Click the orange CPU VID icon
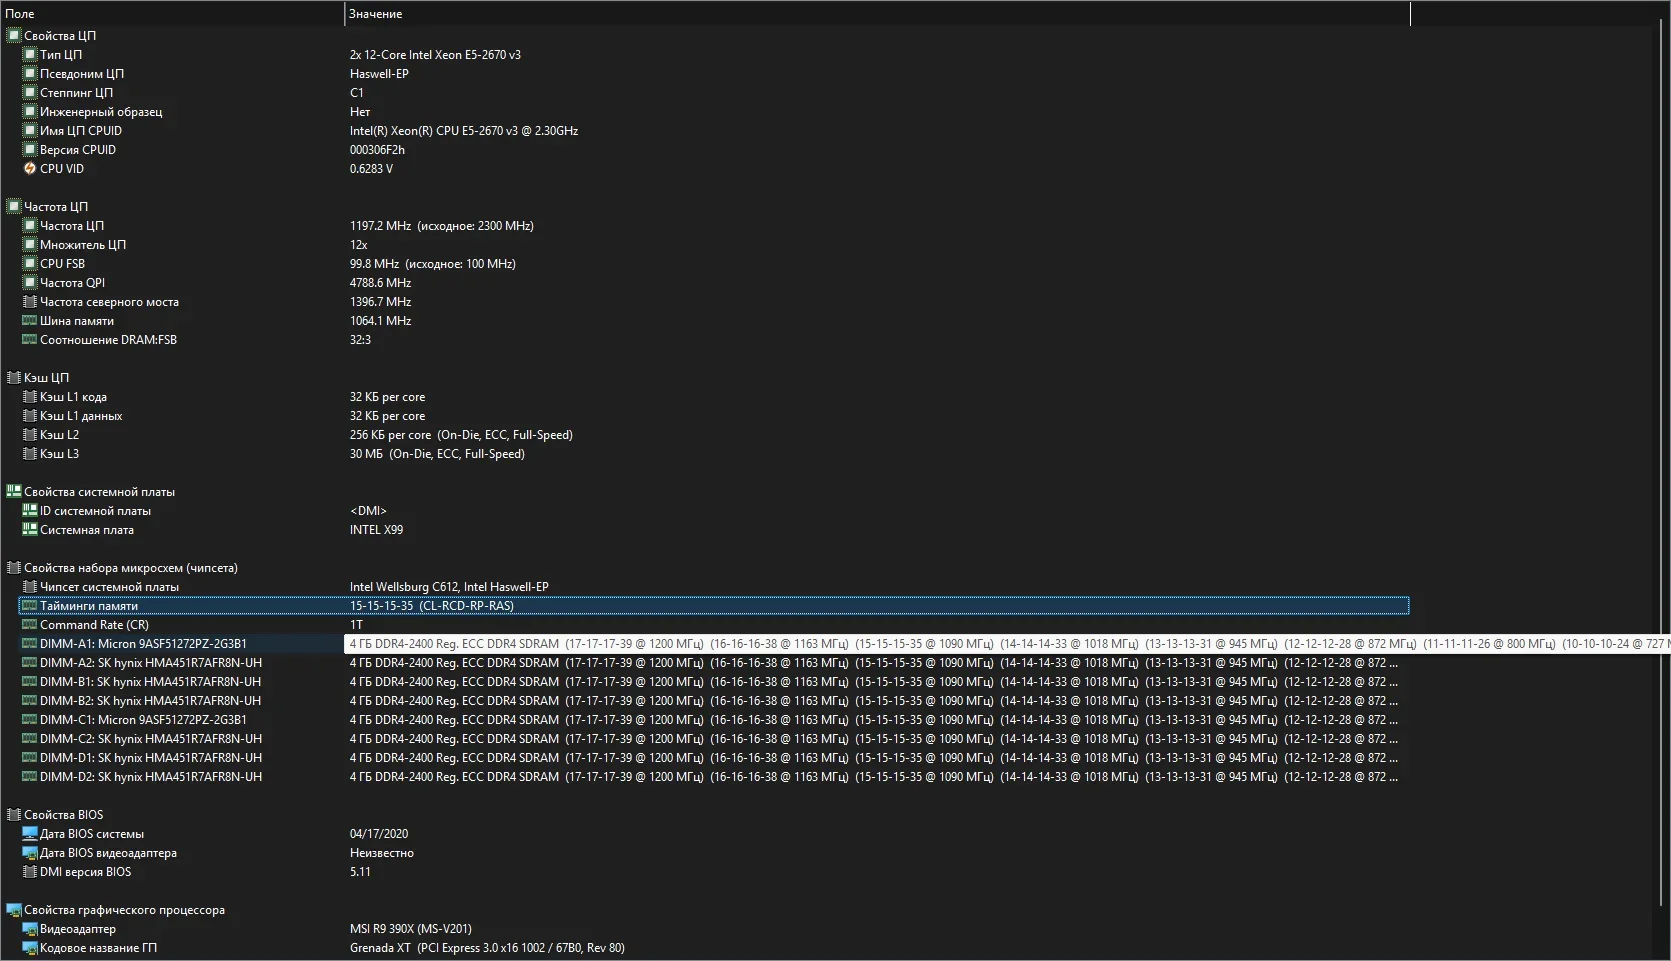This screenshot has width=1671, height=961. (x=30, y=169)
